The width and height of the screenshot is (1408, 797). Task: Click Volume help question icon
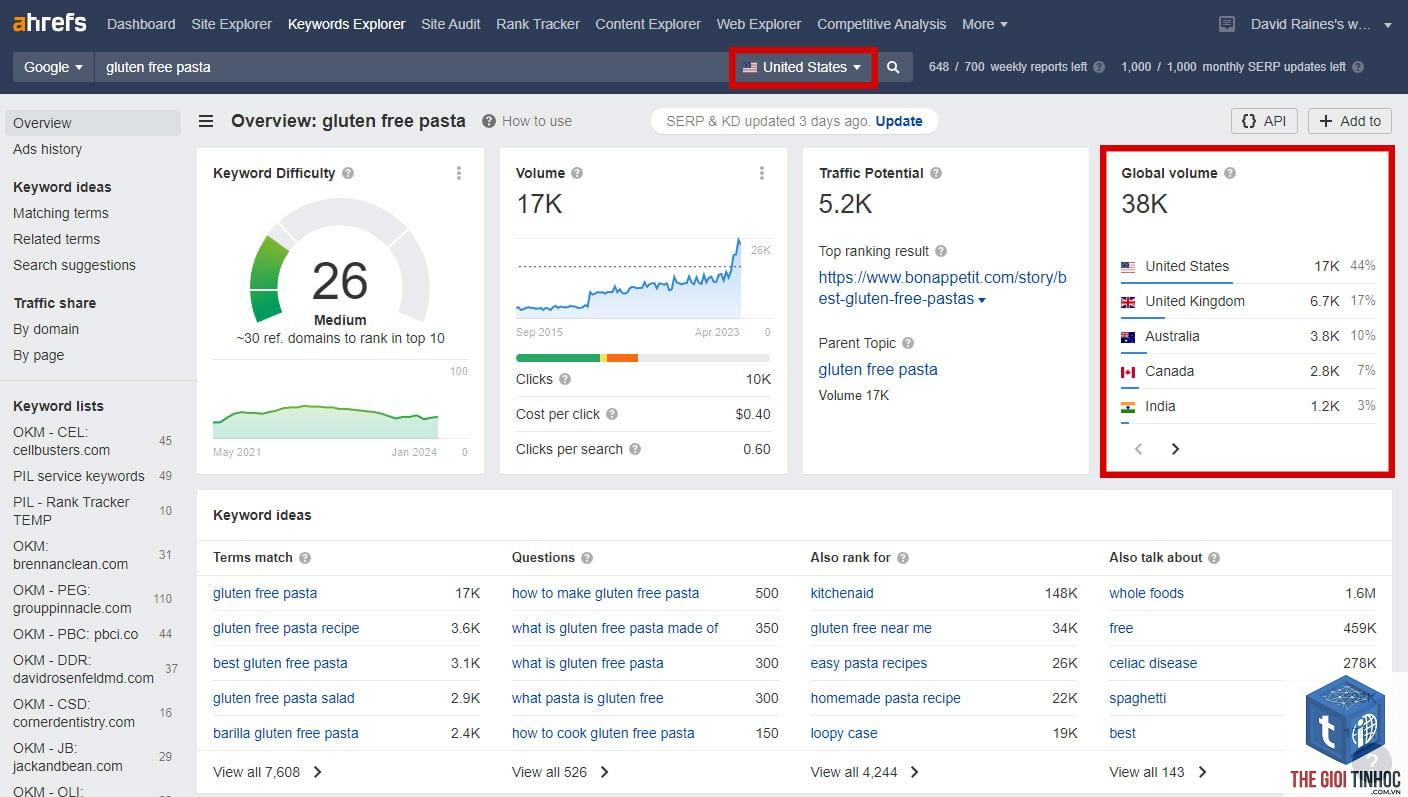click(x=577, y=173)
